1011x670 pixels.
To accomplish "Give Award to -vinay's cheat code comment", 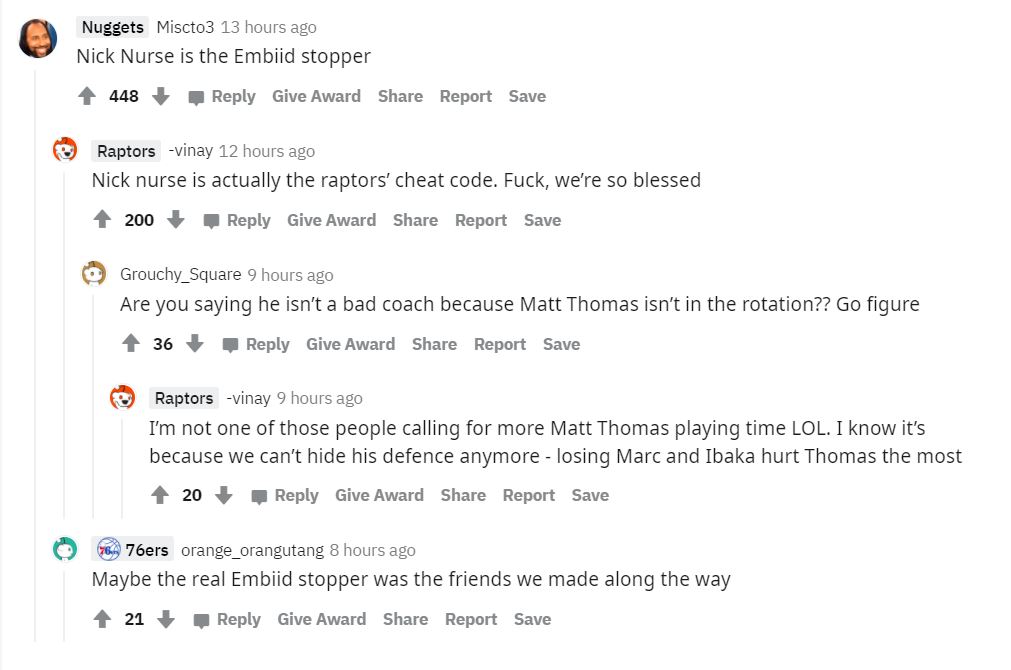I will [331, 220].
